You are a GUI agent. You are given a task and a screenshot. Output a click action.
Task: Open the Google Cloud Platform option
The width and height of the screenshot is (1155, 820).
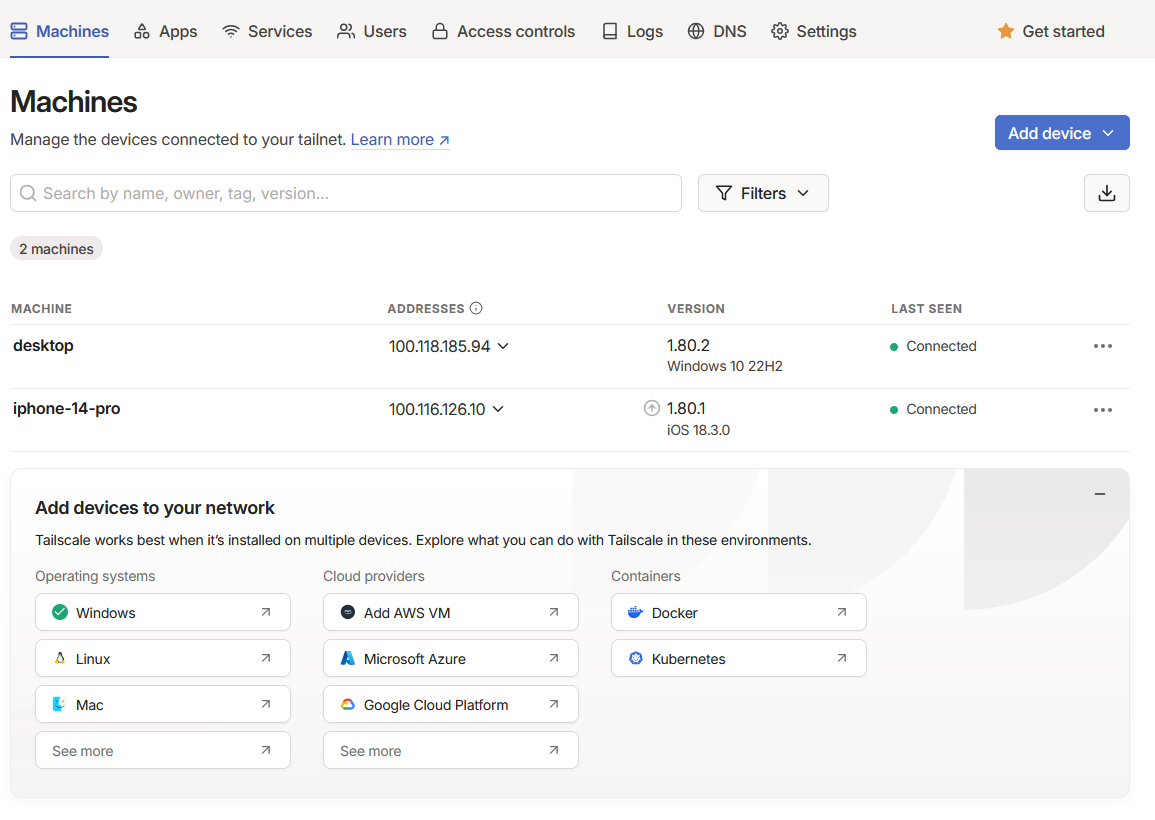click(451, 704)
